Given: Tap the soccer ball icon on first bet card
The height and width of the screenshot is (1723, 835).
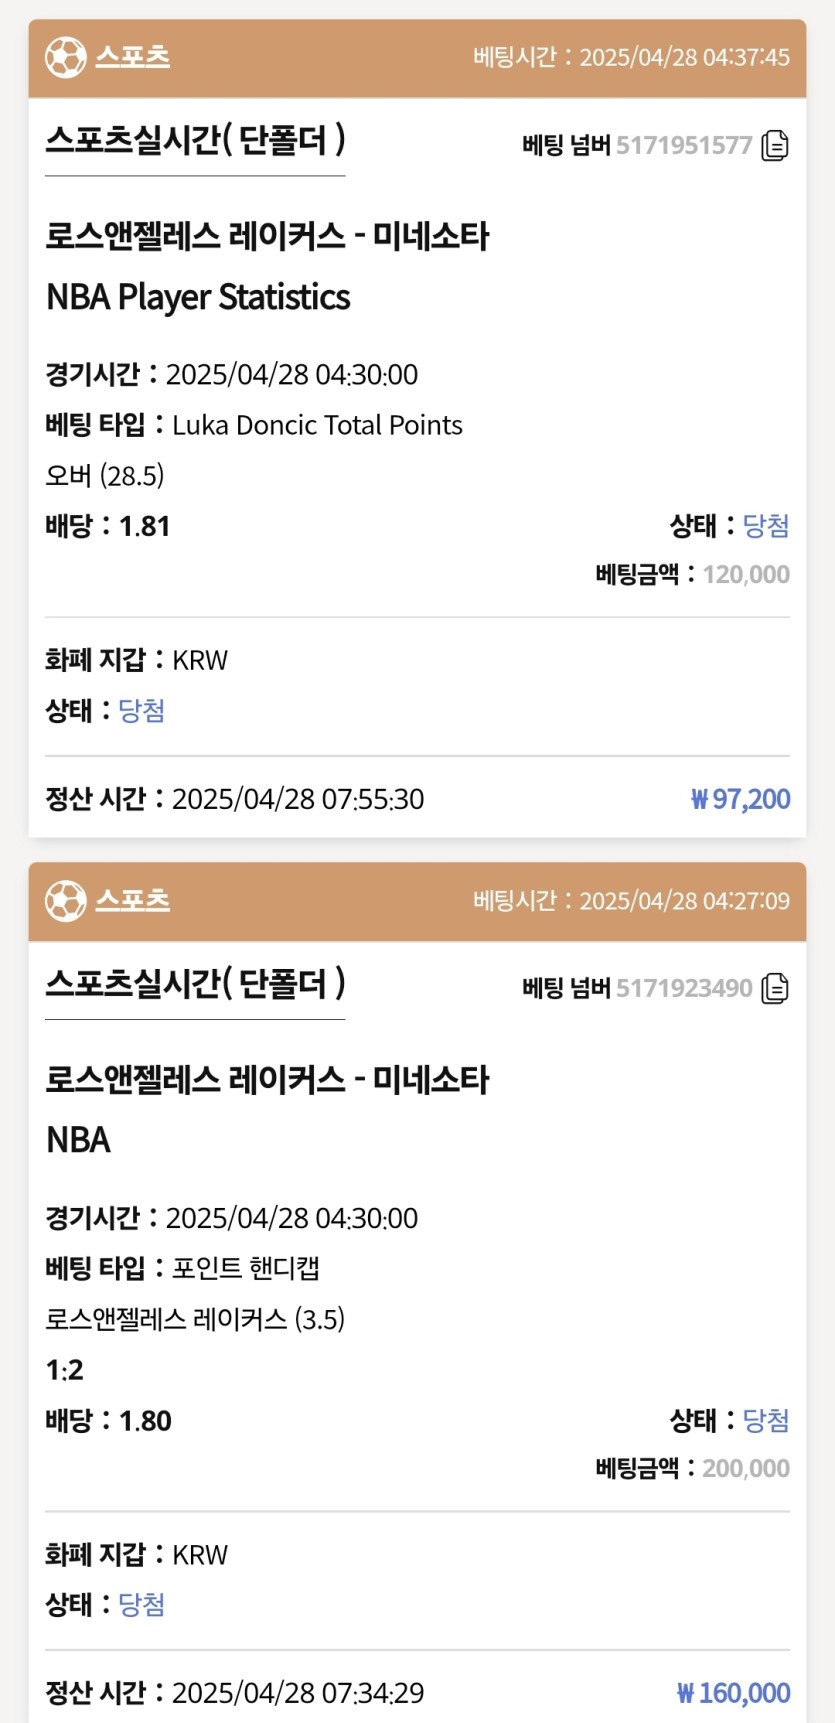Looking at the screenshot, I should pos(65,57).
